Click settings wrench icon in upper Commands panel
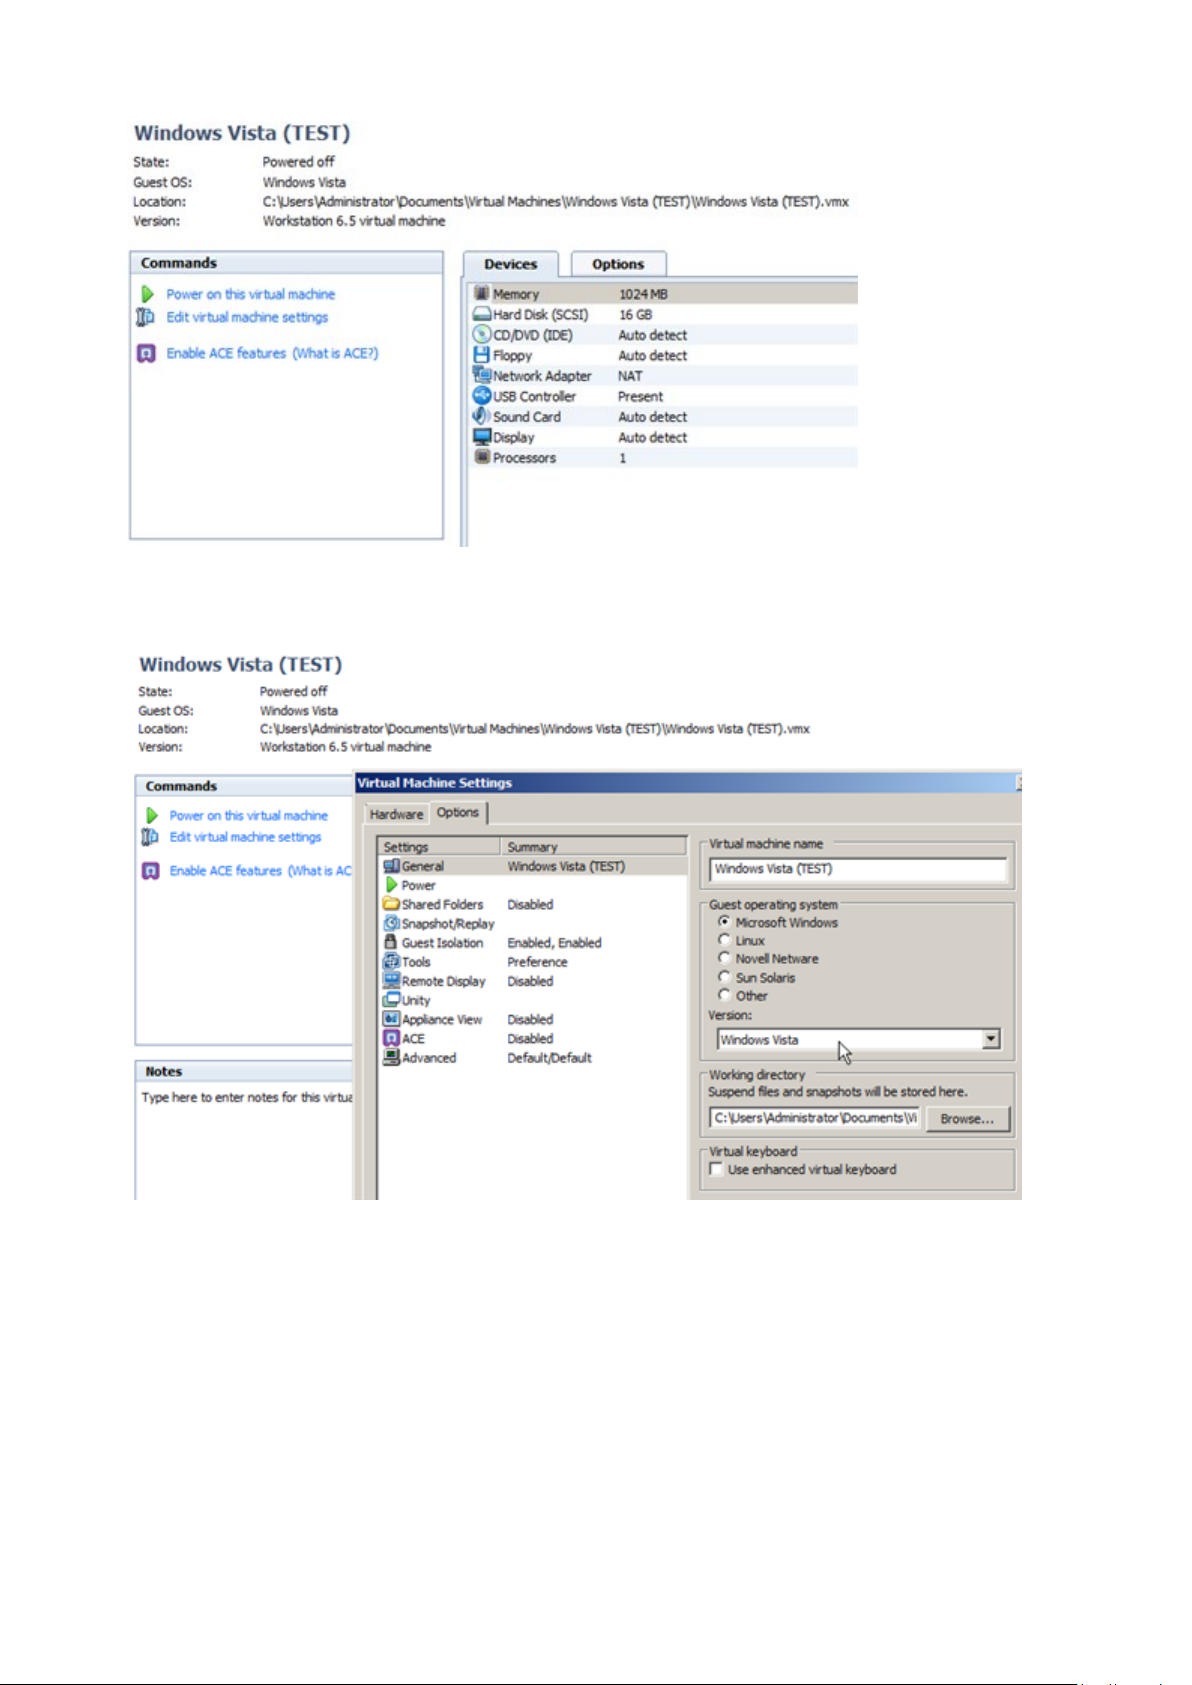Image resolution: width=1192 pixels, height=1685 pixels. [146, 317]
